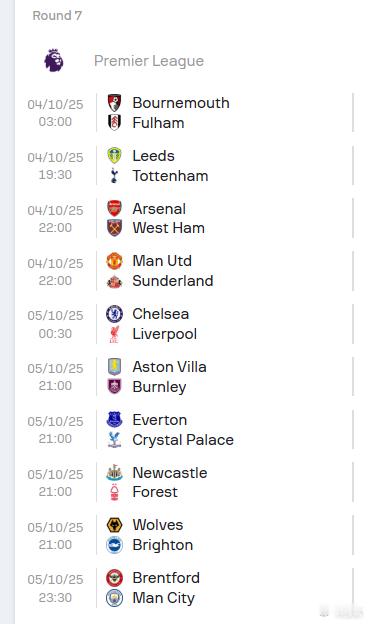Image resolution: width=368 pixels, height=624 pixels.
Task: Click the Premier League lion logo
Action: [54, 60]
